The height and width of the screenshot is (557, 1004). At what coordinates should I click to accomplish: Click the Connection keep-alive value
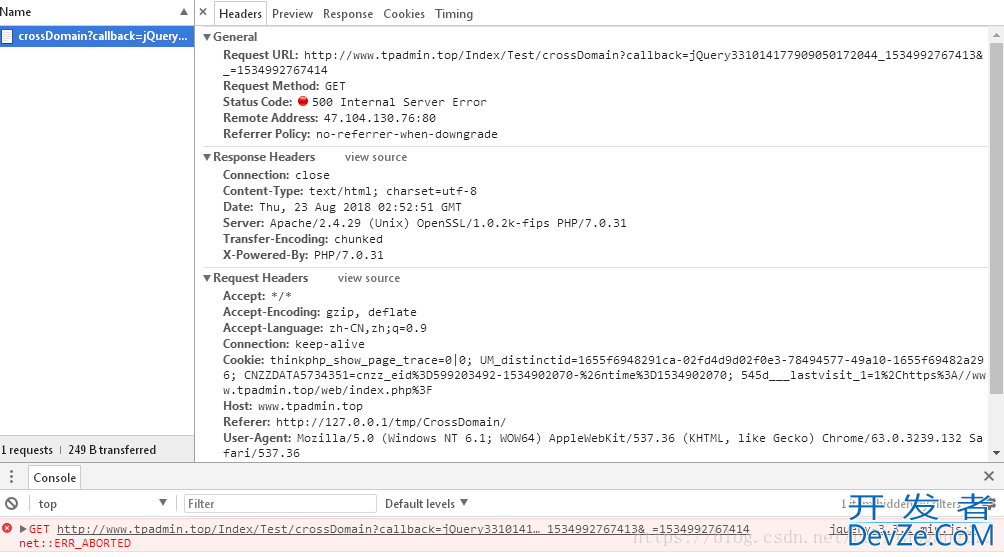click(330, 344)
